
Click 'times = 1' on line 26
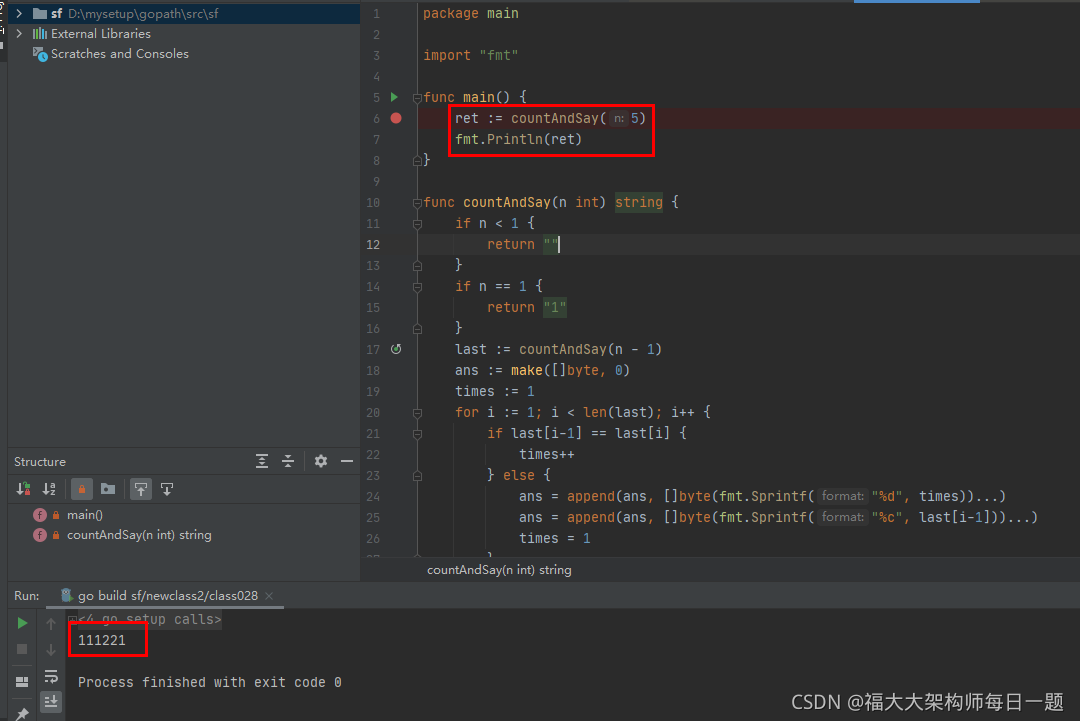point(554,539)
